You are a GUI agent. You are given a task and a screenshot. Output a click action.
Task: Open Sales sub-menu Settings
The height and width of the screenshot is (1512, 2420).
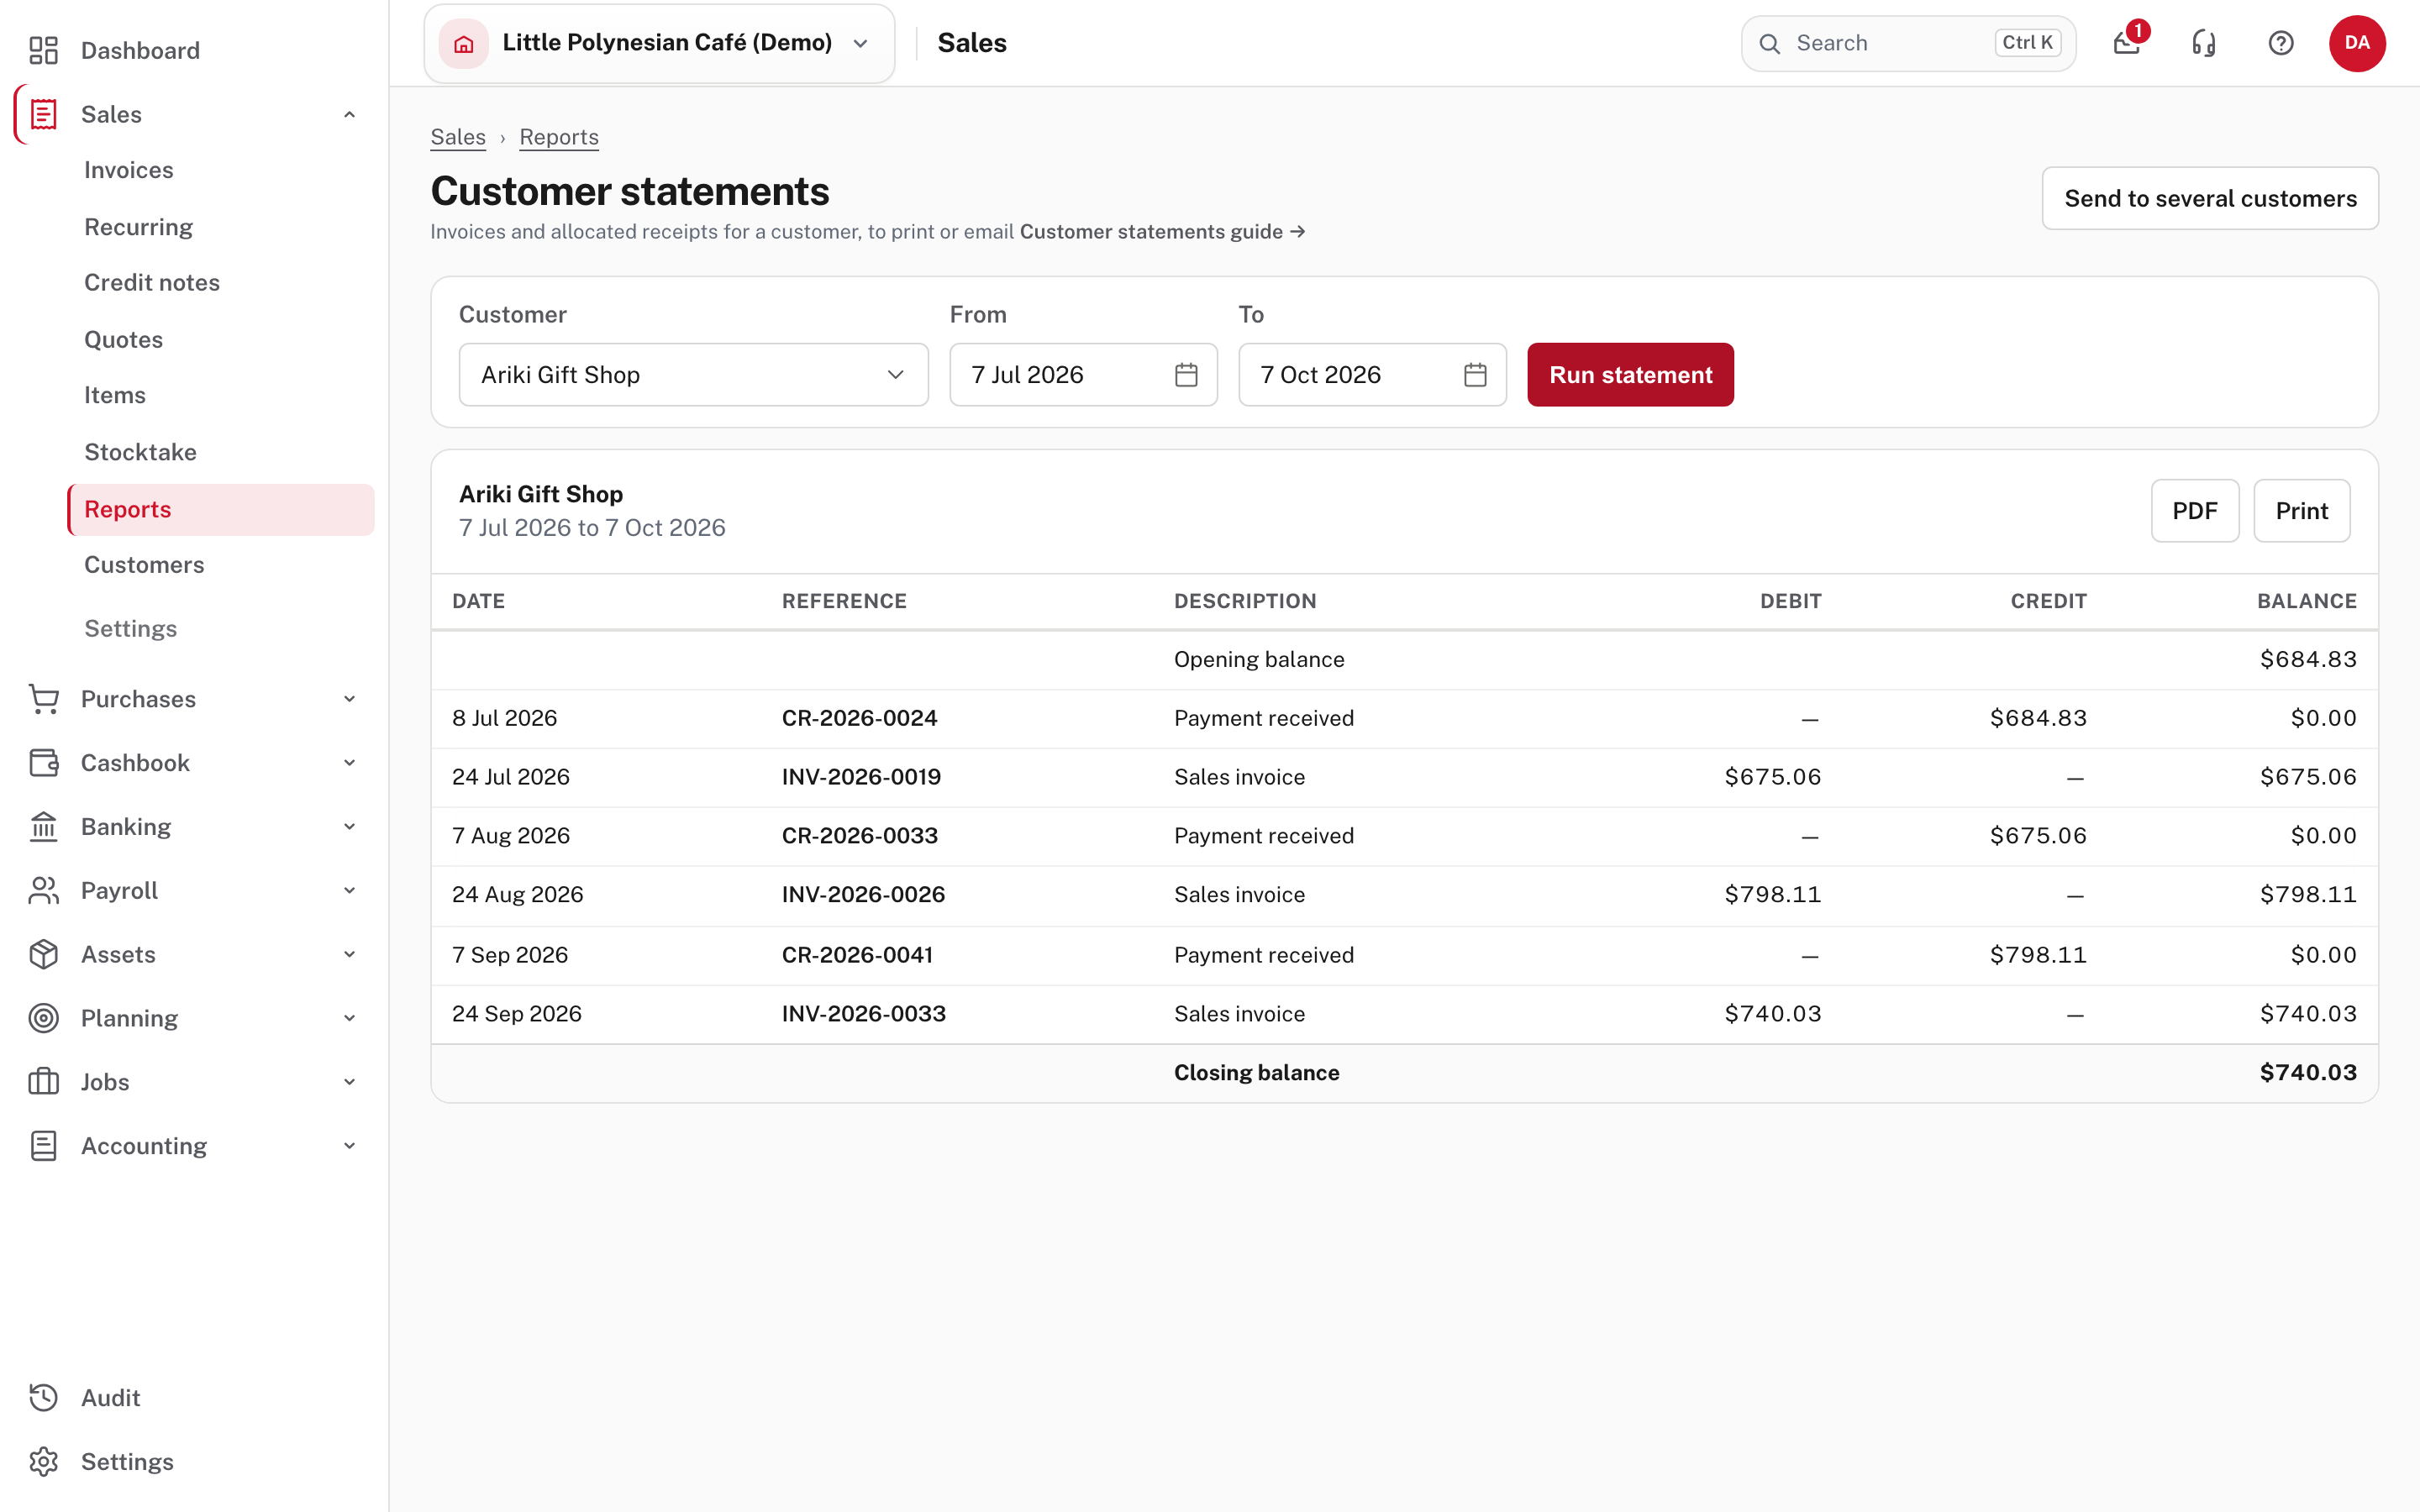pos(130,629)
